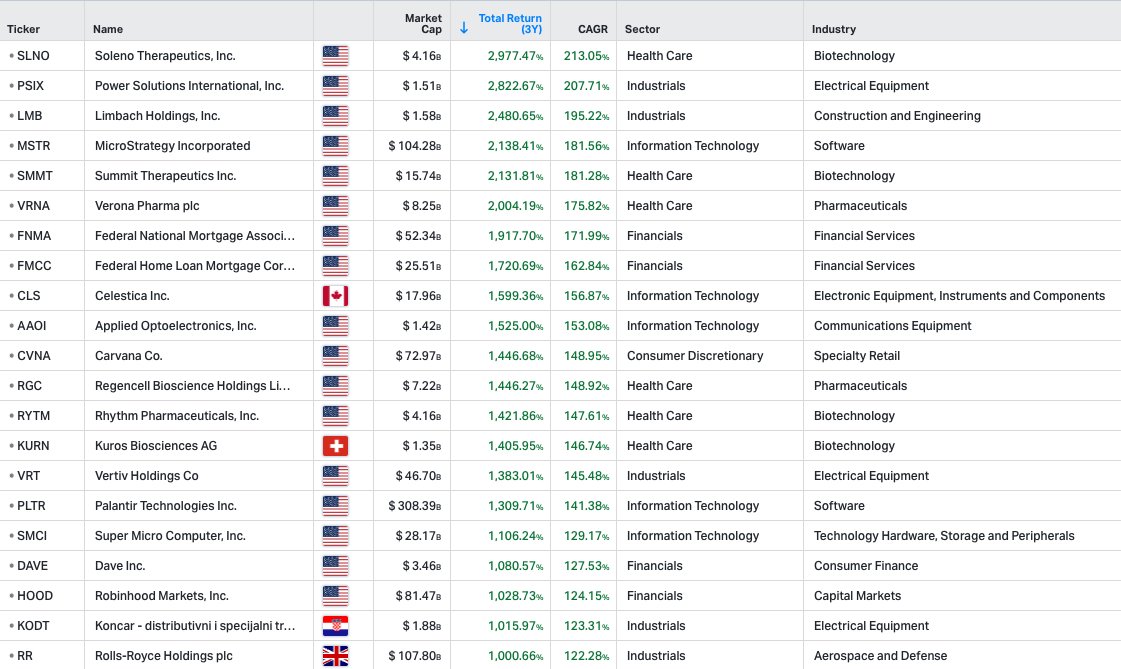Select Federal National Mortgage Association name

click(194, 236)
